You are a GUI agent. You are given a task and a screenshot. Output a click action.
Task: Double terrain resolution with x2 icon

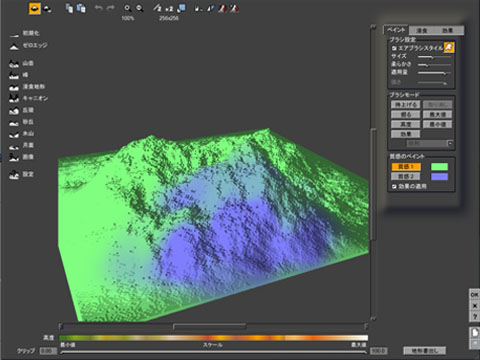pos(169,9)
